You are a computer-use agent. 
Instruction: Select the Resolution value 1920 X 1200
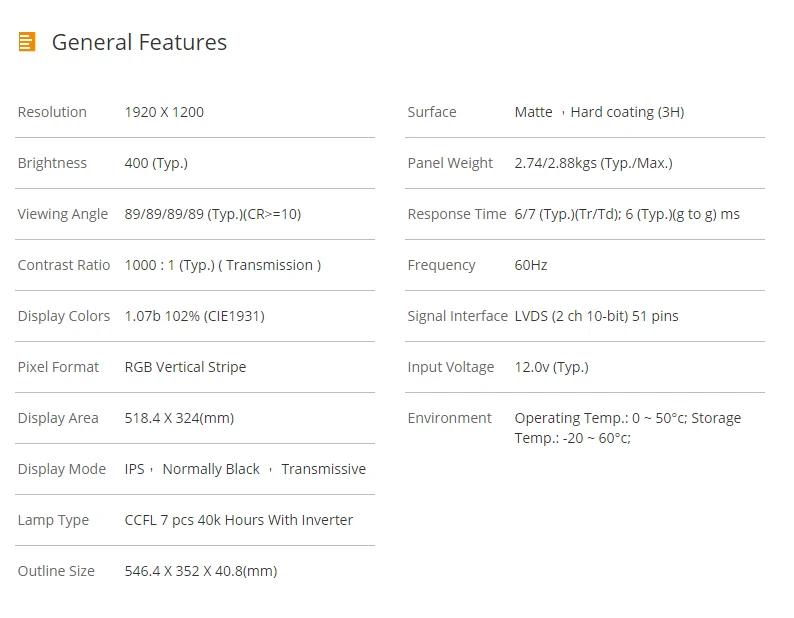pyautogui.click(x=164, y=112)
